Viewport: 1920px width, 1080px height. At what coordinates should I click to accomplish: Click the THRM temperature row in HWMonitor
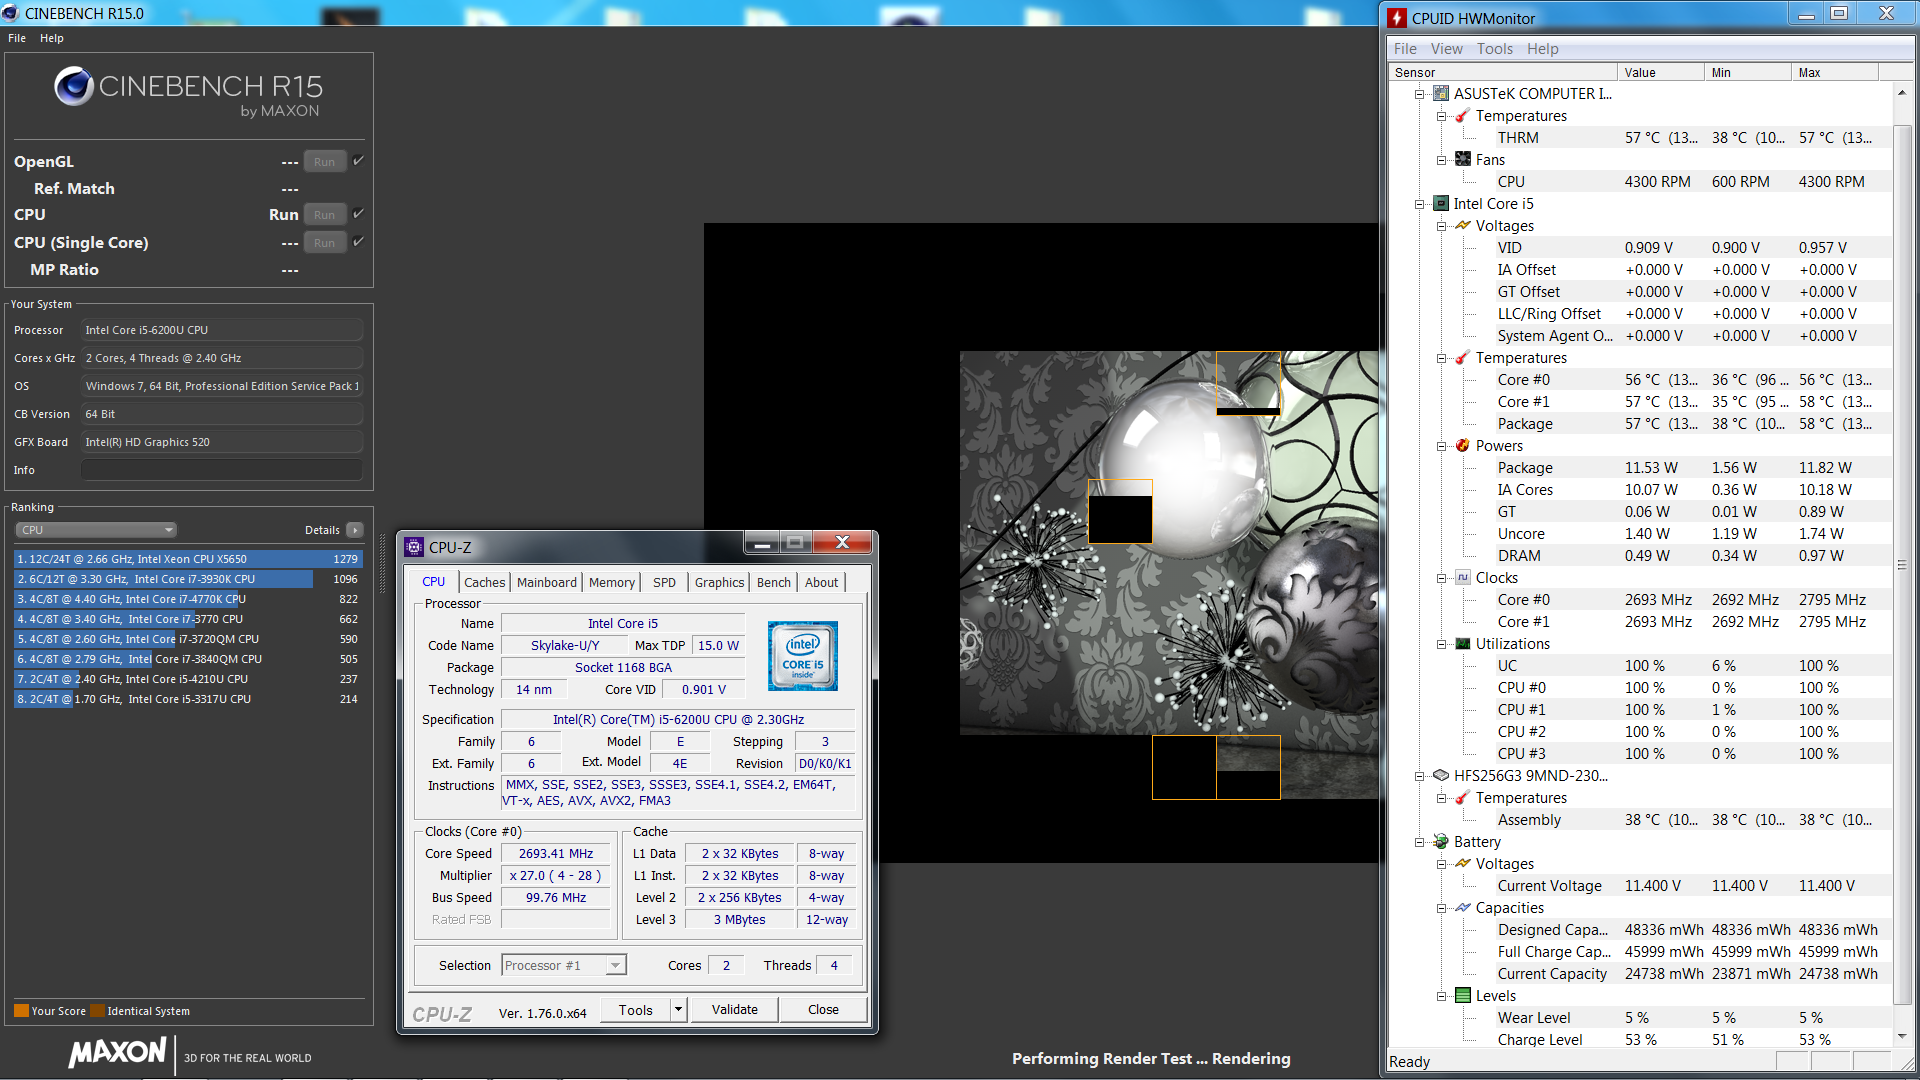coord(1640,138)
